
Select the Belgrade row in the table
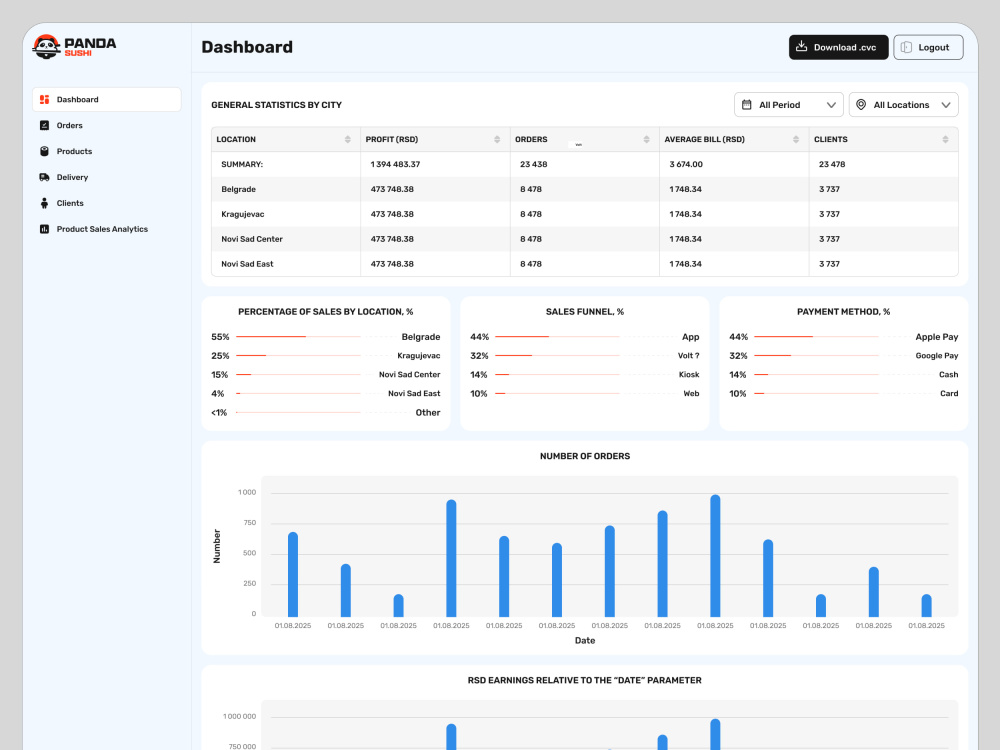(x=584, y=189)
